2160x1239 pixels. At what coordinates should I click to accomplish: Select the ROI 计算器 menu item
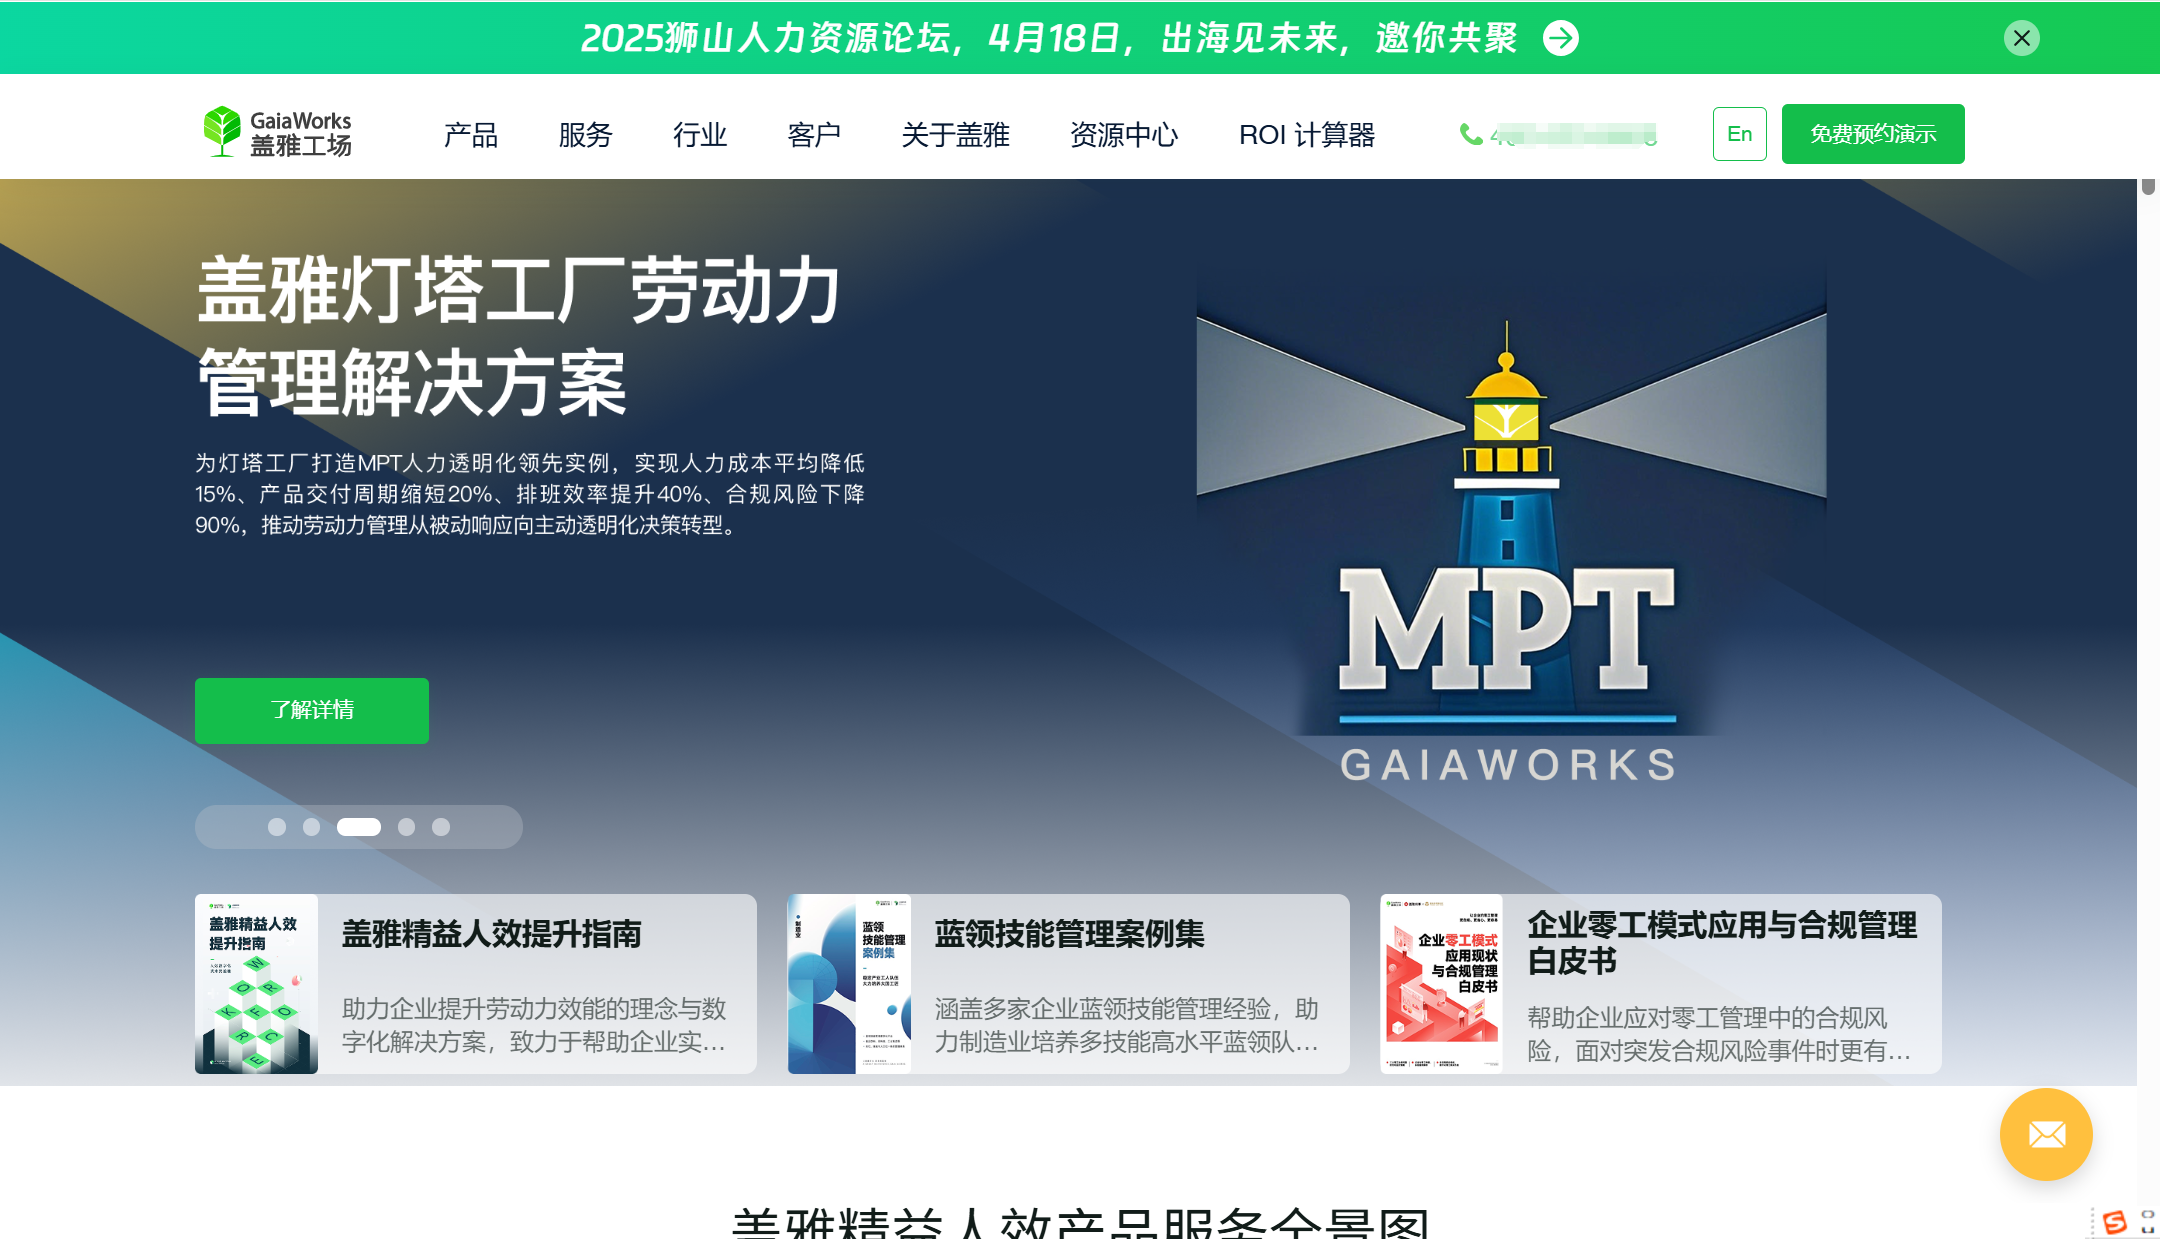(x=1308, y=135)
